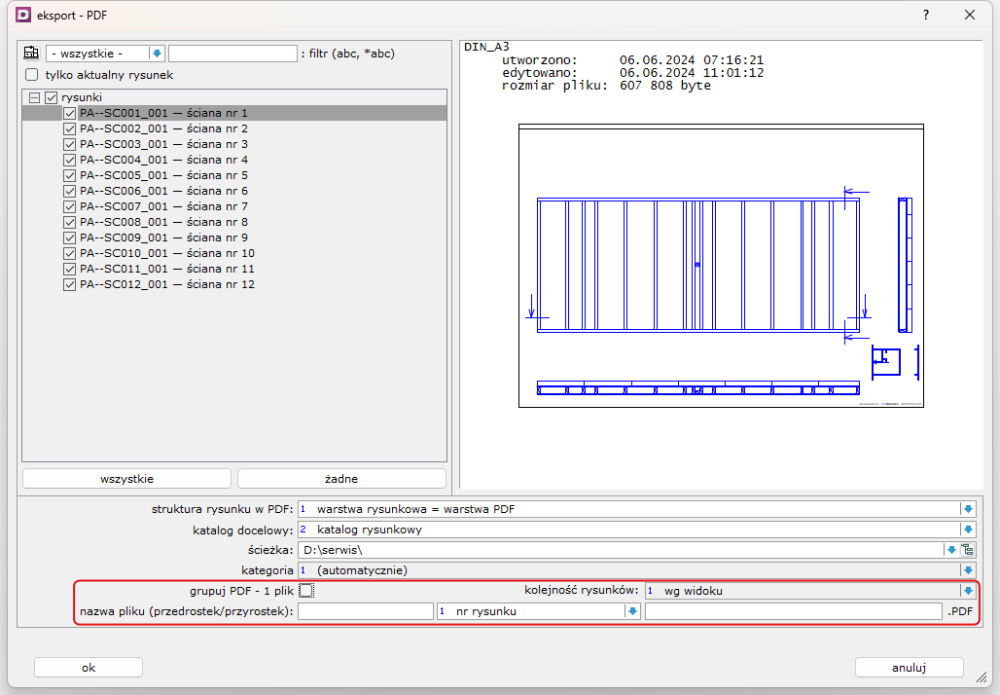Click the DIN_A3 drawing preview image
1000x695 pixels.
(x=721, y=266)
